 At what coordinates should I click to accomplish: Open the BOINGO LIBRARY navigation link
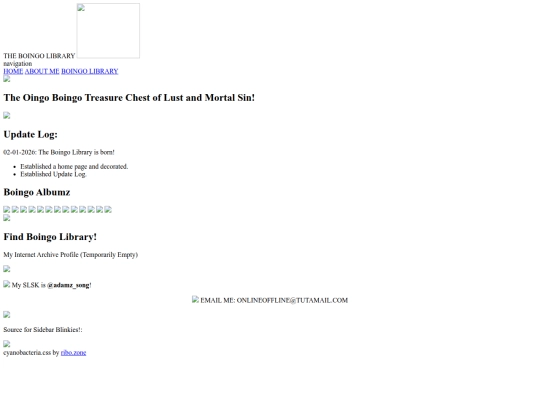pyautogui.click(x=90, y=71)
